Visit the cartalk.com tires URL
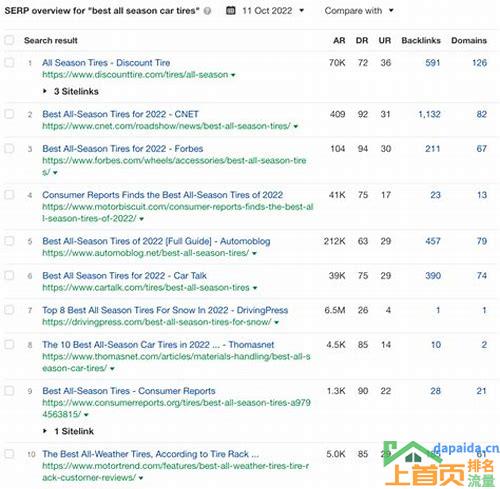 click(146, 288)
